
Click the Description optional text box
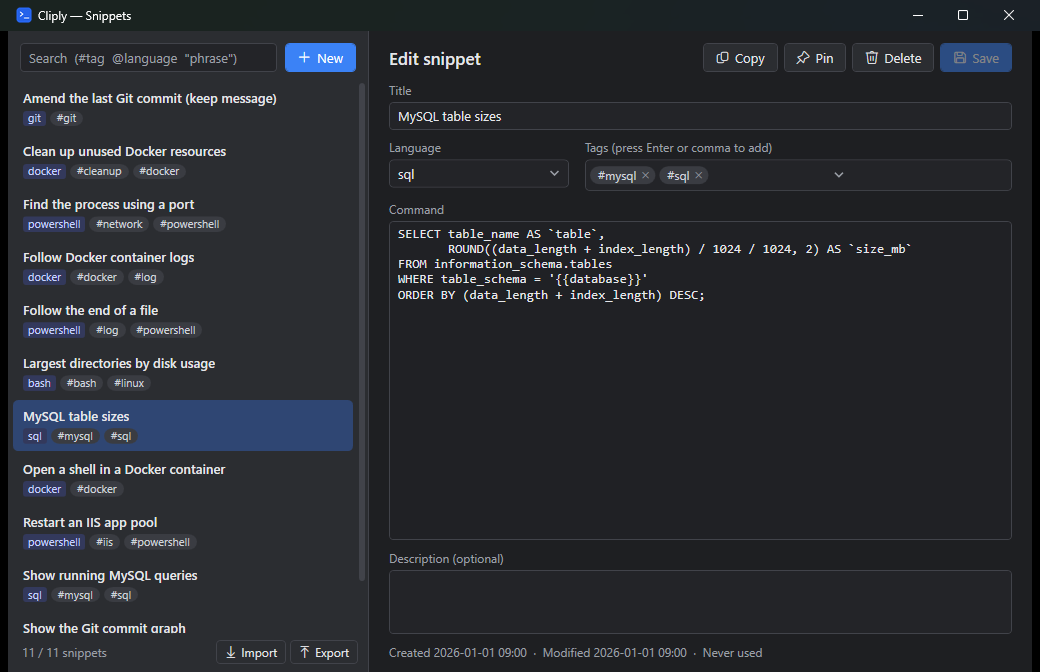coord(700,602)
